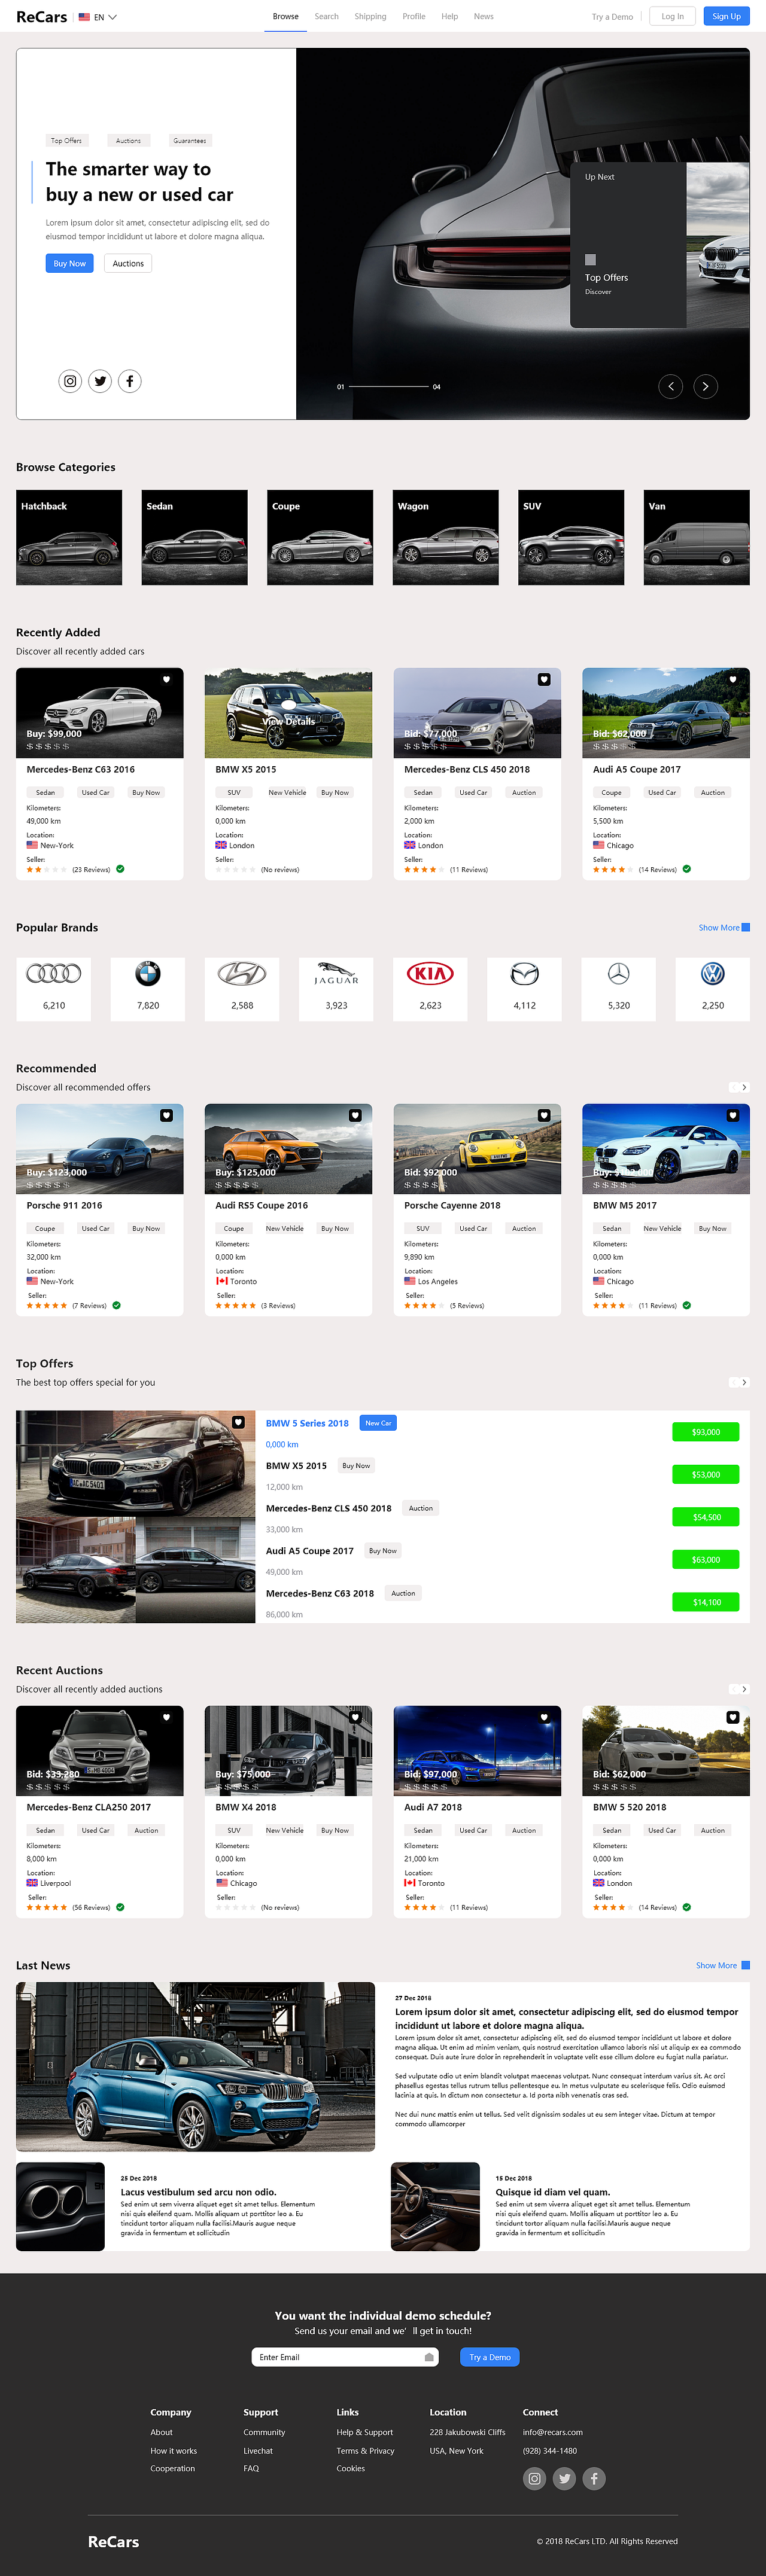
Task: Click the Jaguar brand logo
Action: (x=336, y=973)
